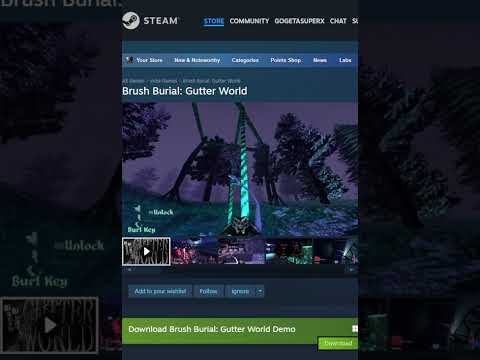The width and height of the screenshot is (480, 360).
Task: Open the Categories dropdown menu
Action: click(245, 60)
